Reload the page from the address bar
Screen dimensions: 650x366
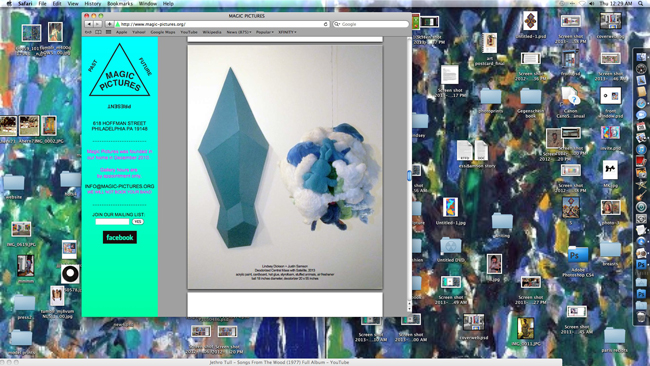point(325,24)
